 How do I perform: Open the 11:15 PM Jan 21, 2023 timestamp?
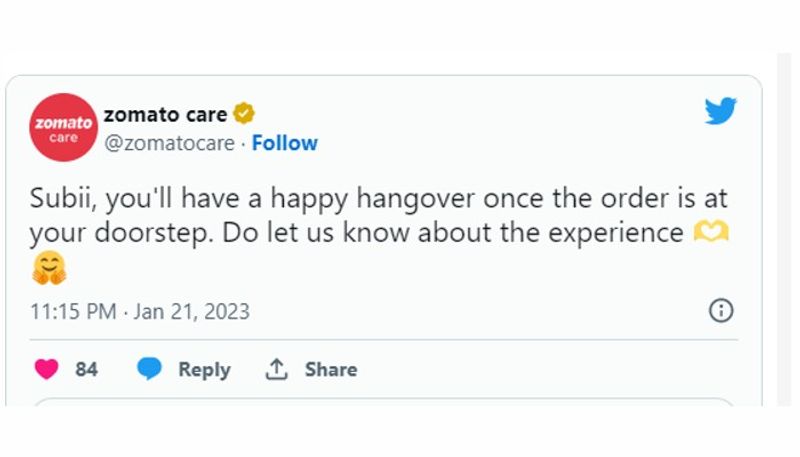tap(140, 311)
